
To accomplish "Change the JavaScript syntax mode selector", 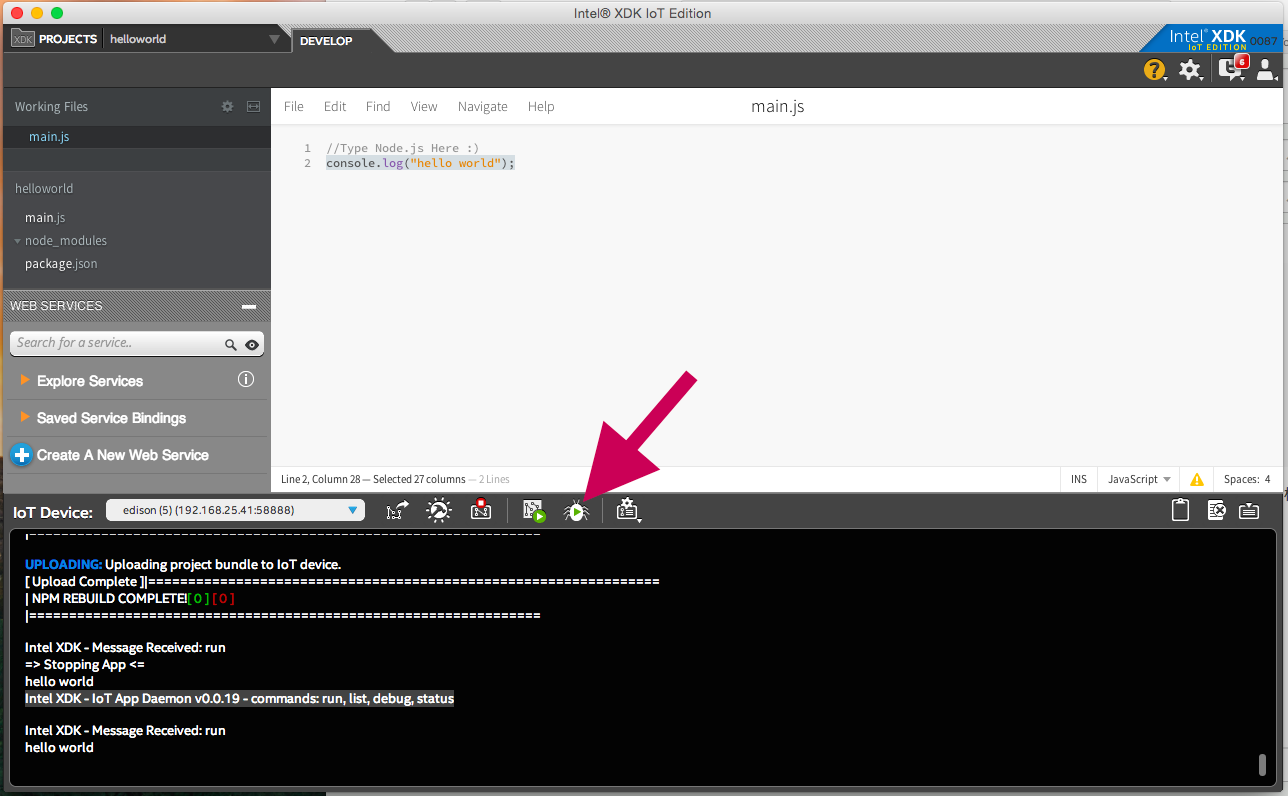I will click(1137, 479).
